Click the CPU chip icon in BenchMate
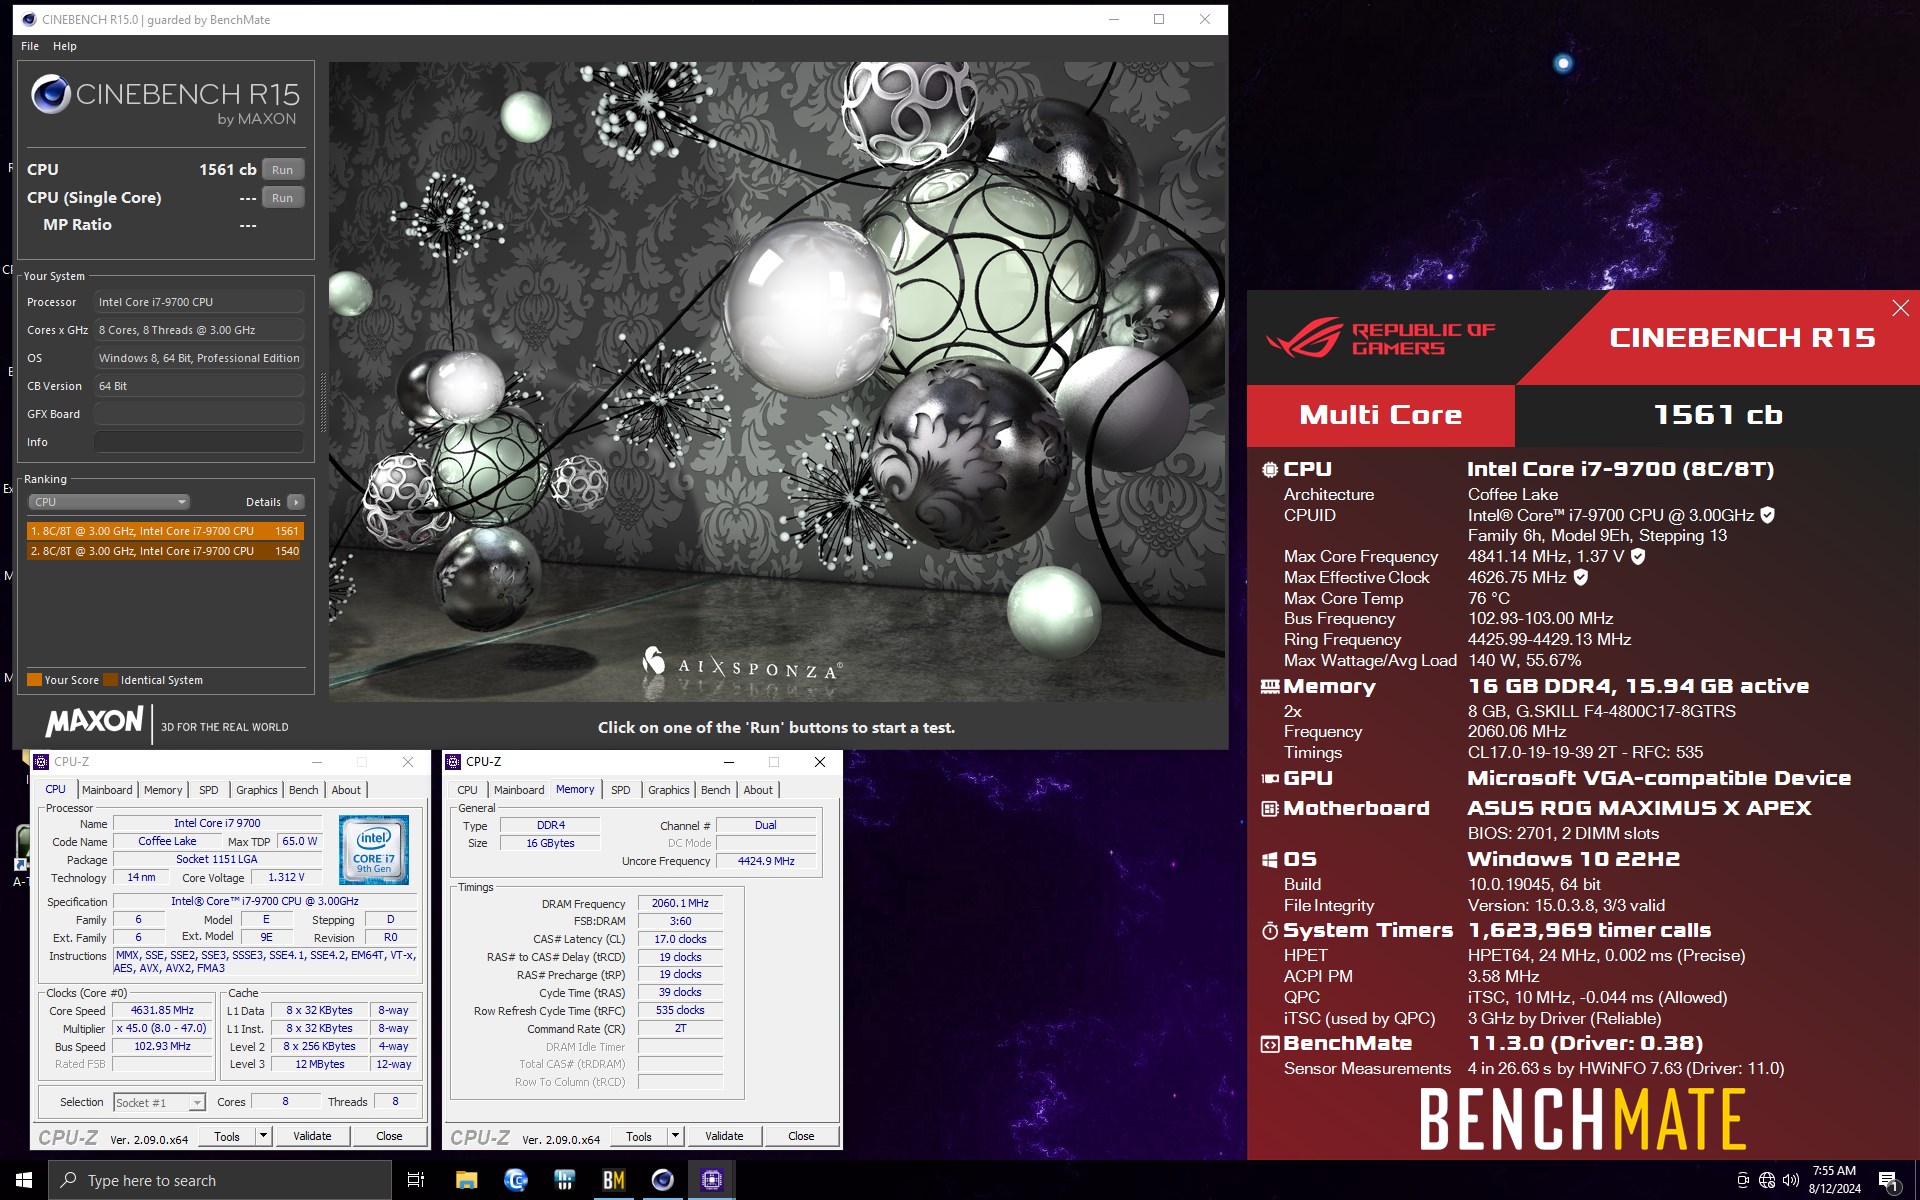The width and height of the screenshot is (1920, 1200). 1270,469
